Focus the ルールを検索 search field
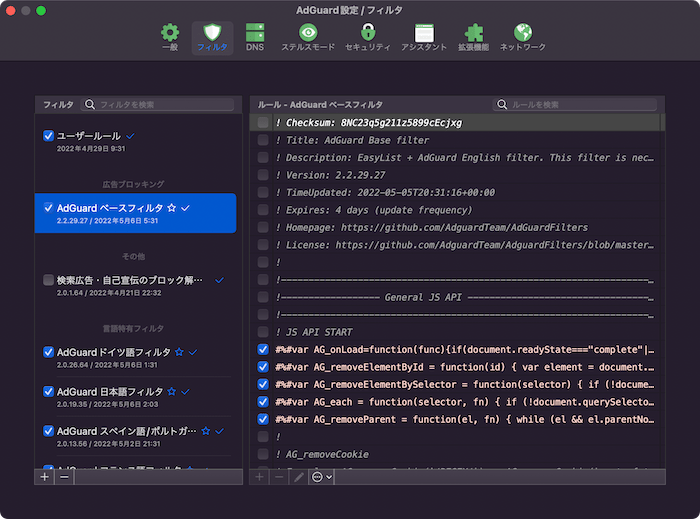This screenshot has width=700, height=519. 575,104
